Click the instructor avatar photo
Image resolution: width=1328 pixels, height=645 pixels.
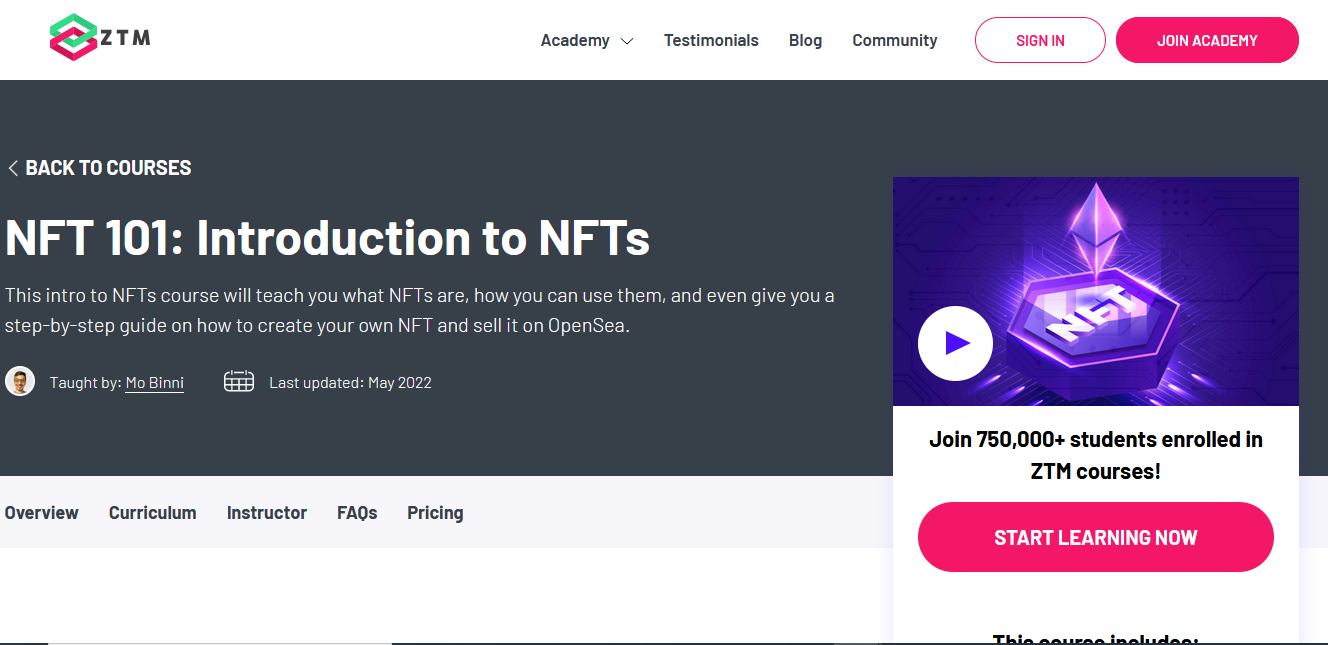20,381
